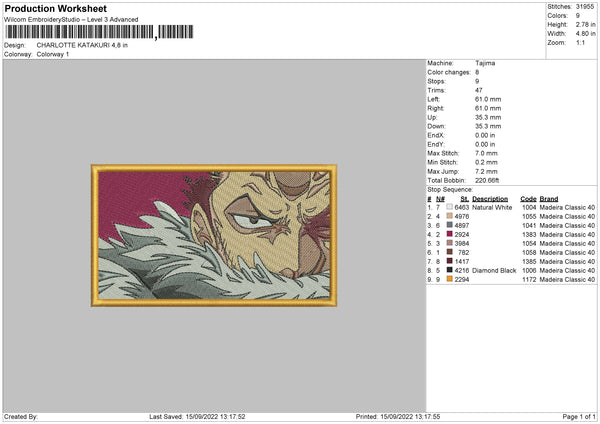Click the N# column header
Image resolution: width=600 pixels, height=424 pixels.
pos(440,199)
